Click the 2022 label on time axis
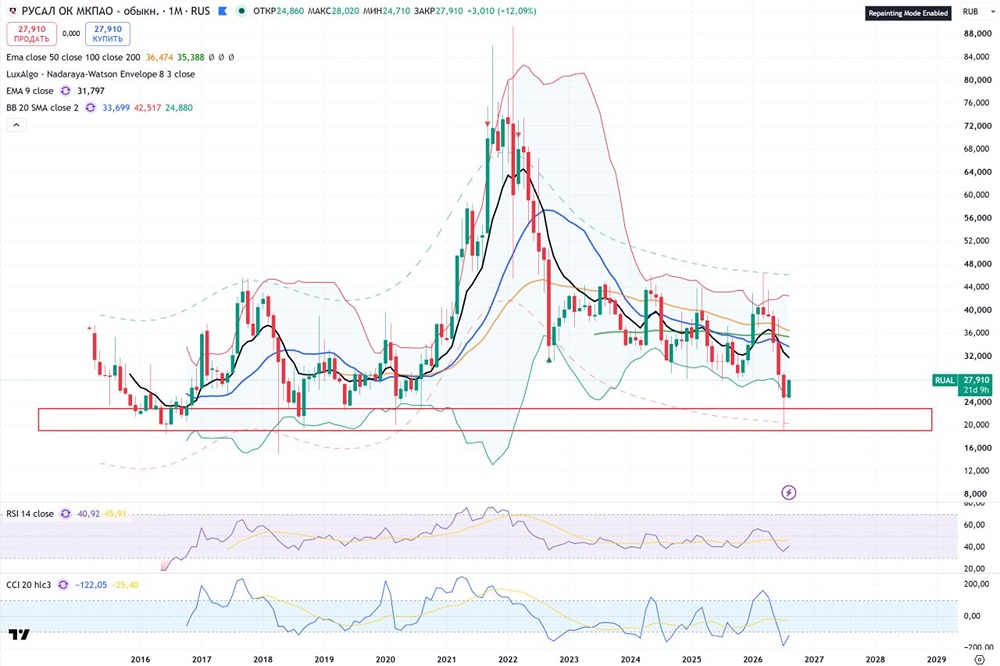This screenshot has height=666, width=1000. coord(508,659)
